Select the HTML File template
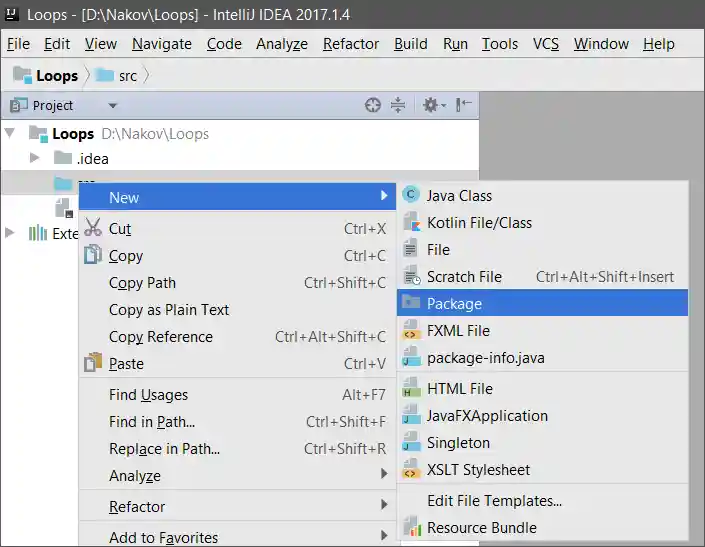The width and height of the screenshot is (705, 547). pos(459,389)
